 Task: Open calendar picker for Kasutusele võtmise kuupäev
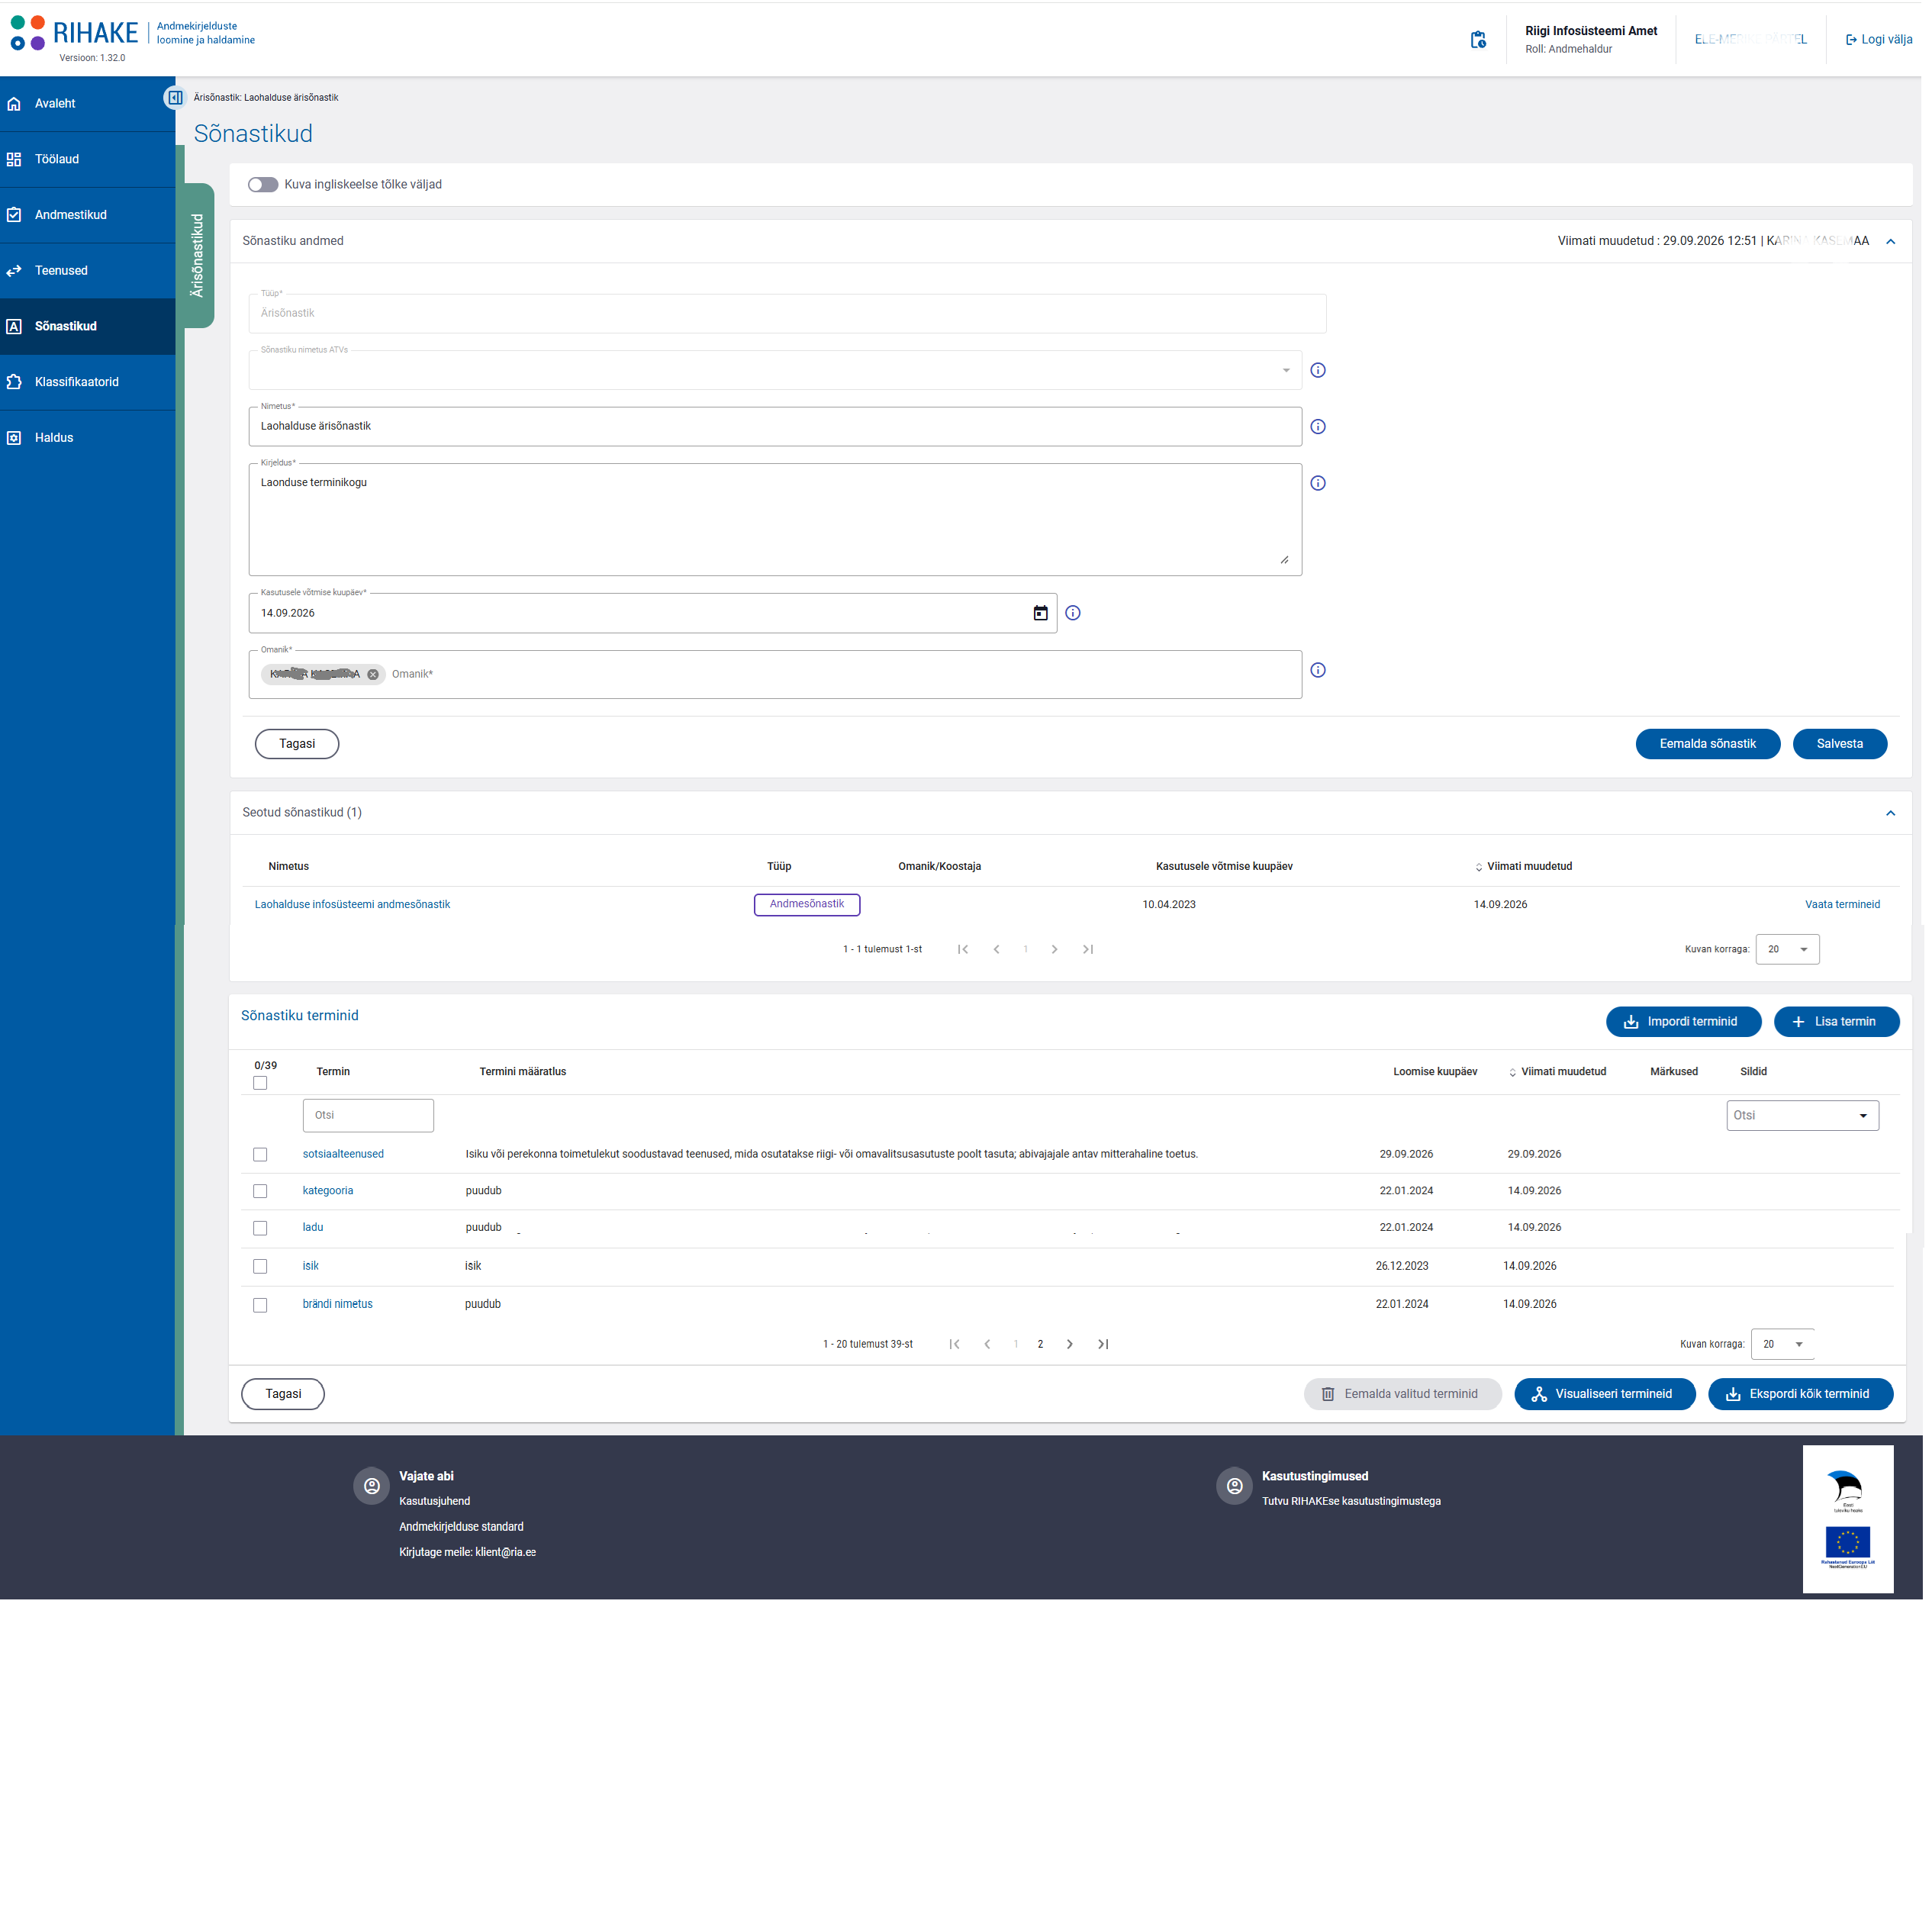[1040, 613]
